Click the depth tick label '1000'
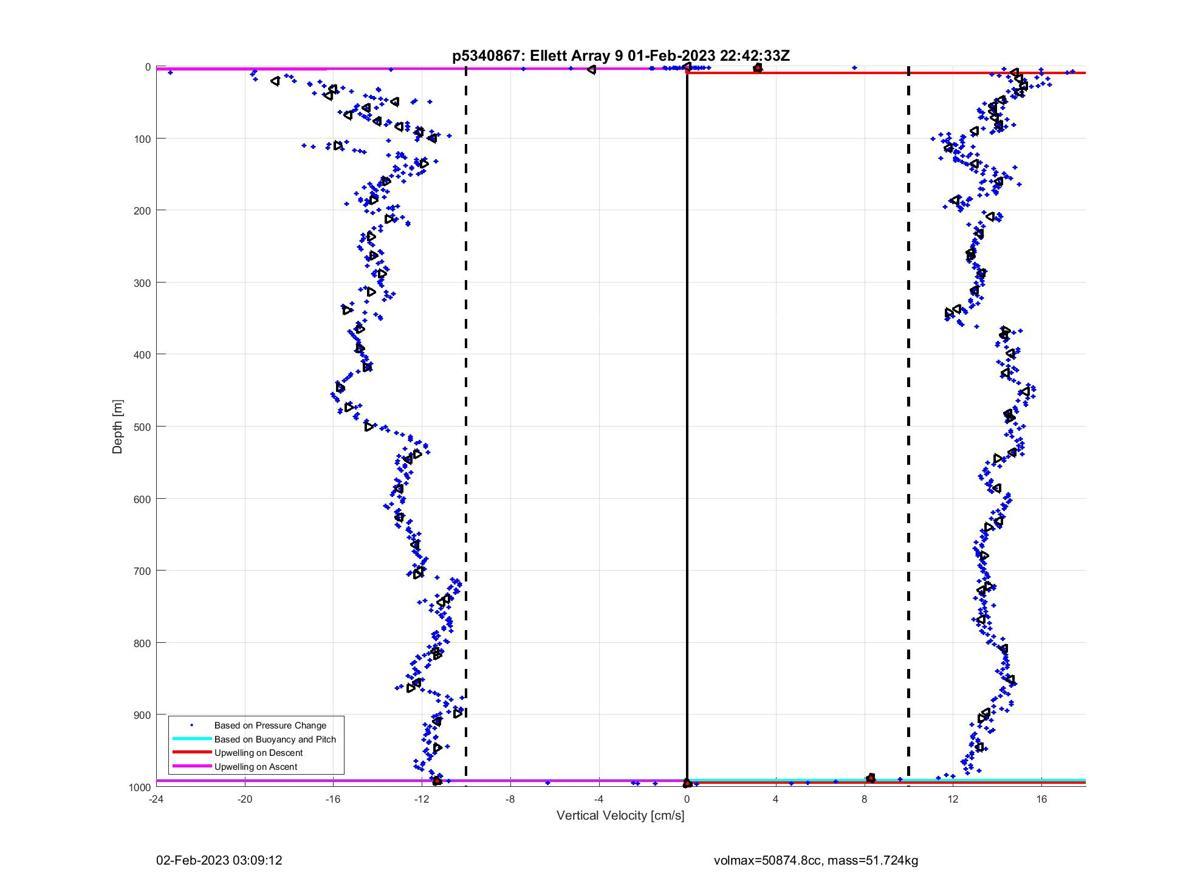The image size is (1200, 885). click(139, 787)
